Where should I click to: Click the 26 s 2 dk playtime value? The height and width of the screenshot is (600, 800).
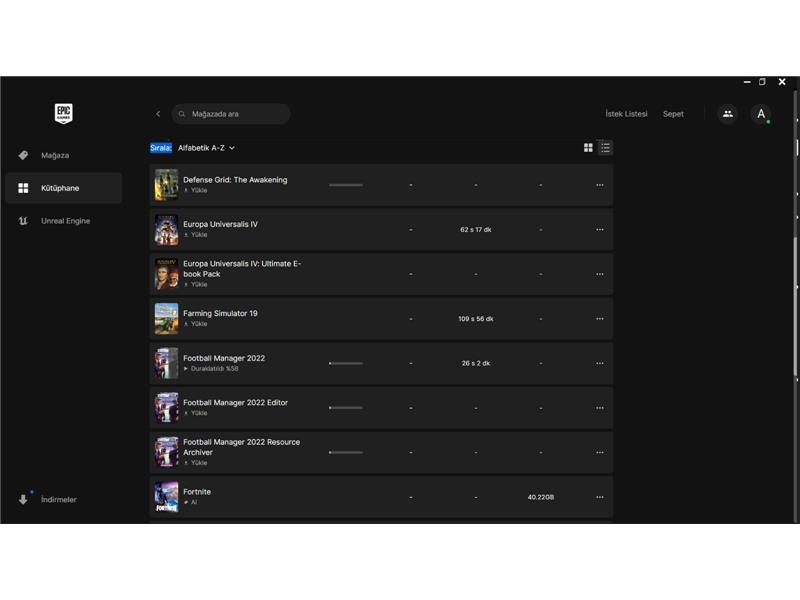tap(476, 363)
